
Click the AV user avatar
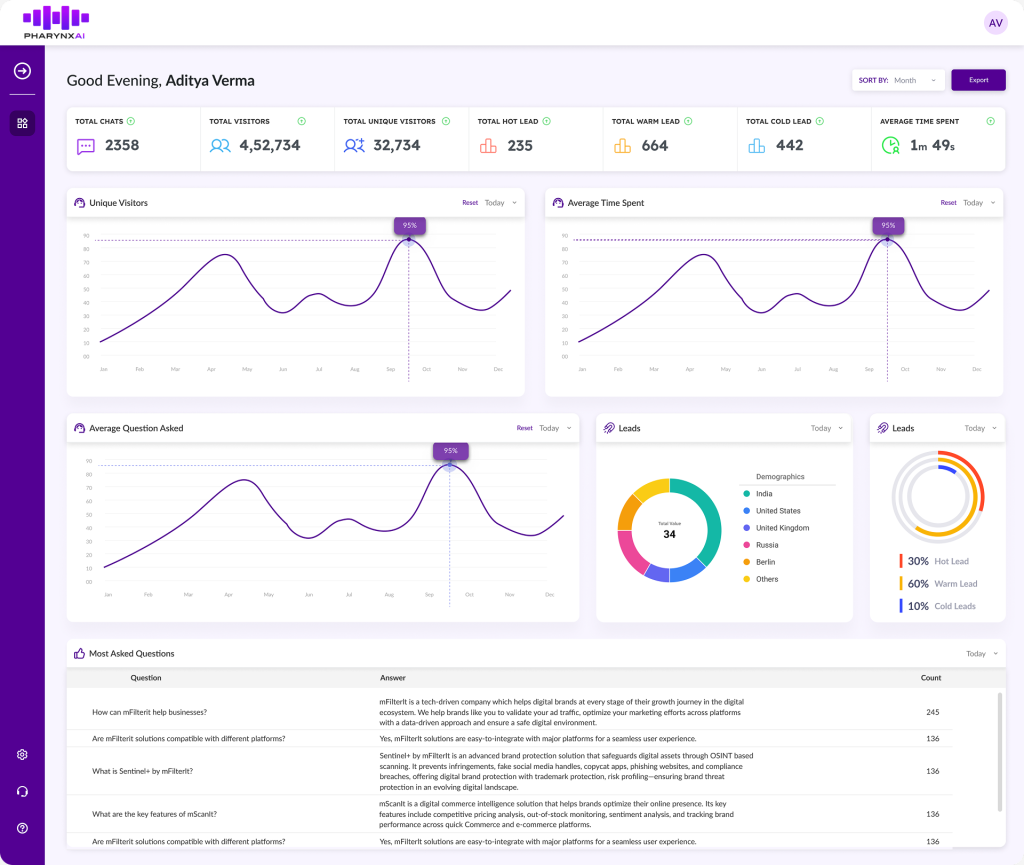tap(995, 23)
